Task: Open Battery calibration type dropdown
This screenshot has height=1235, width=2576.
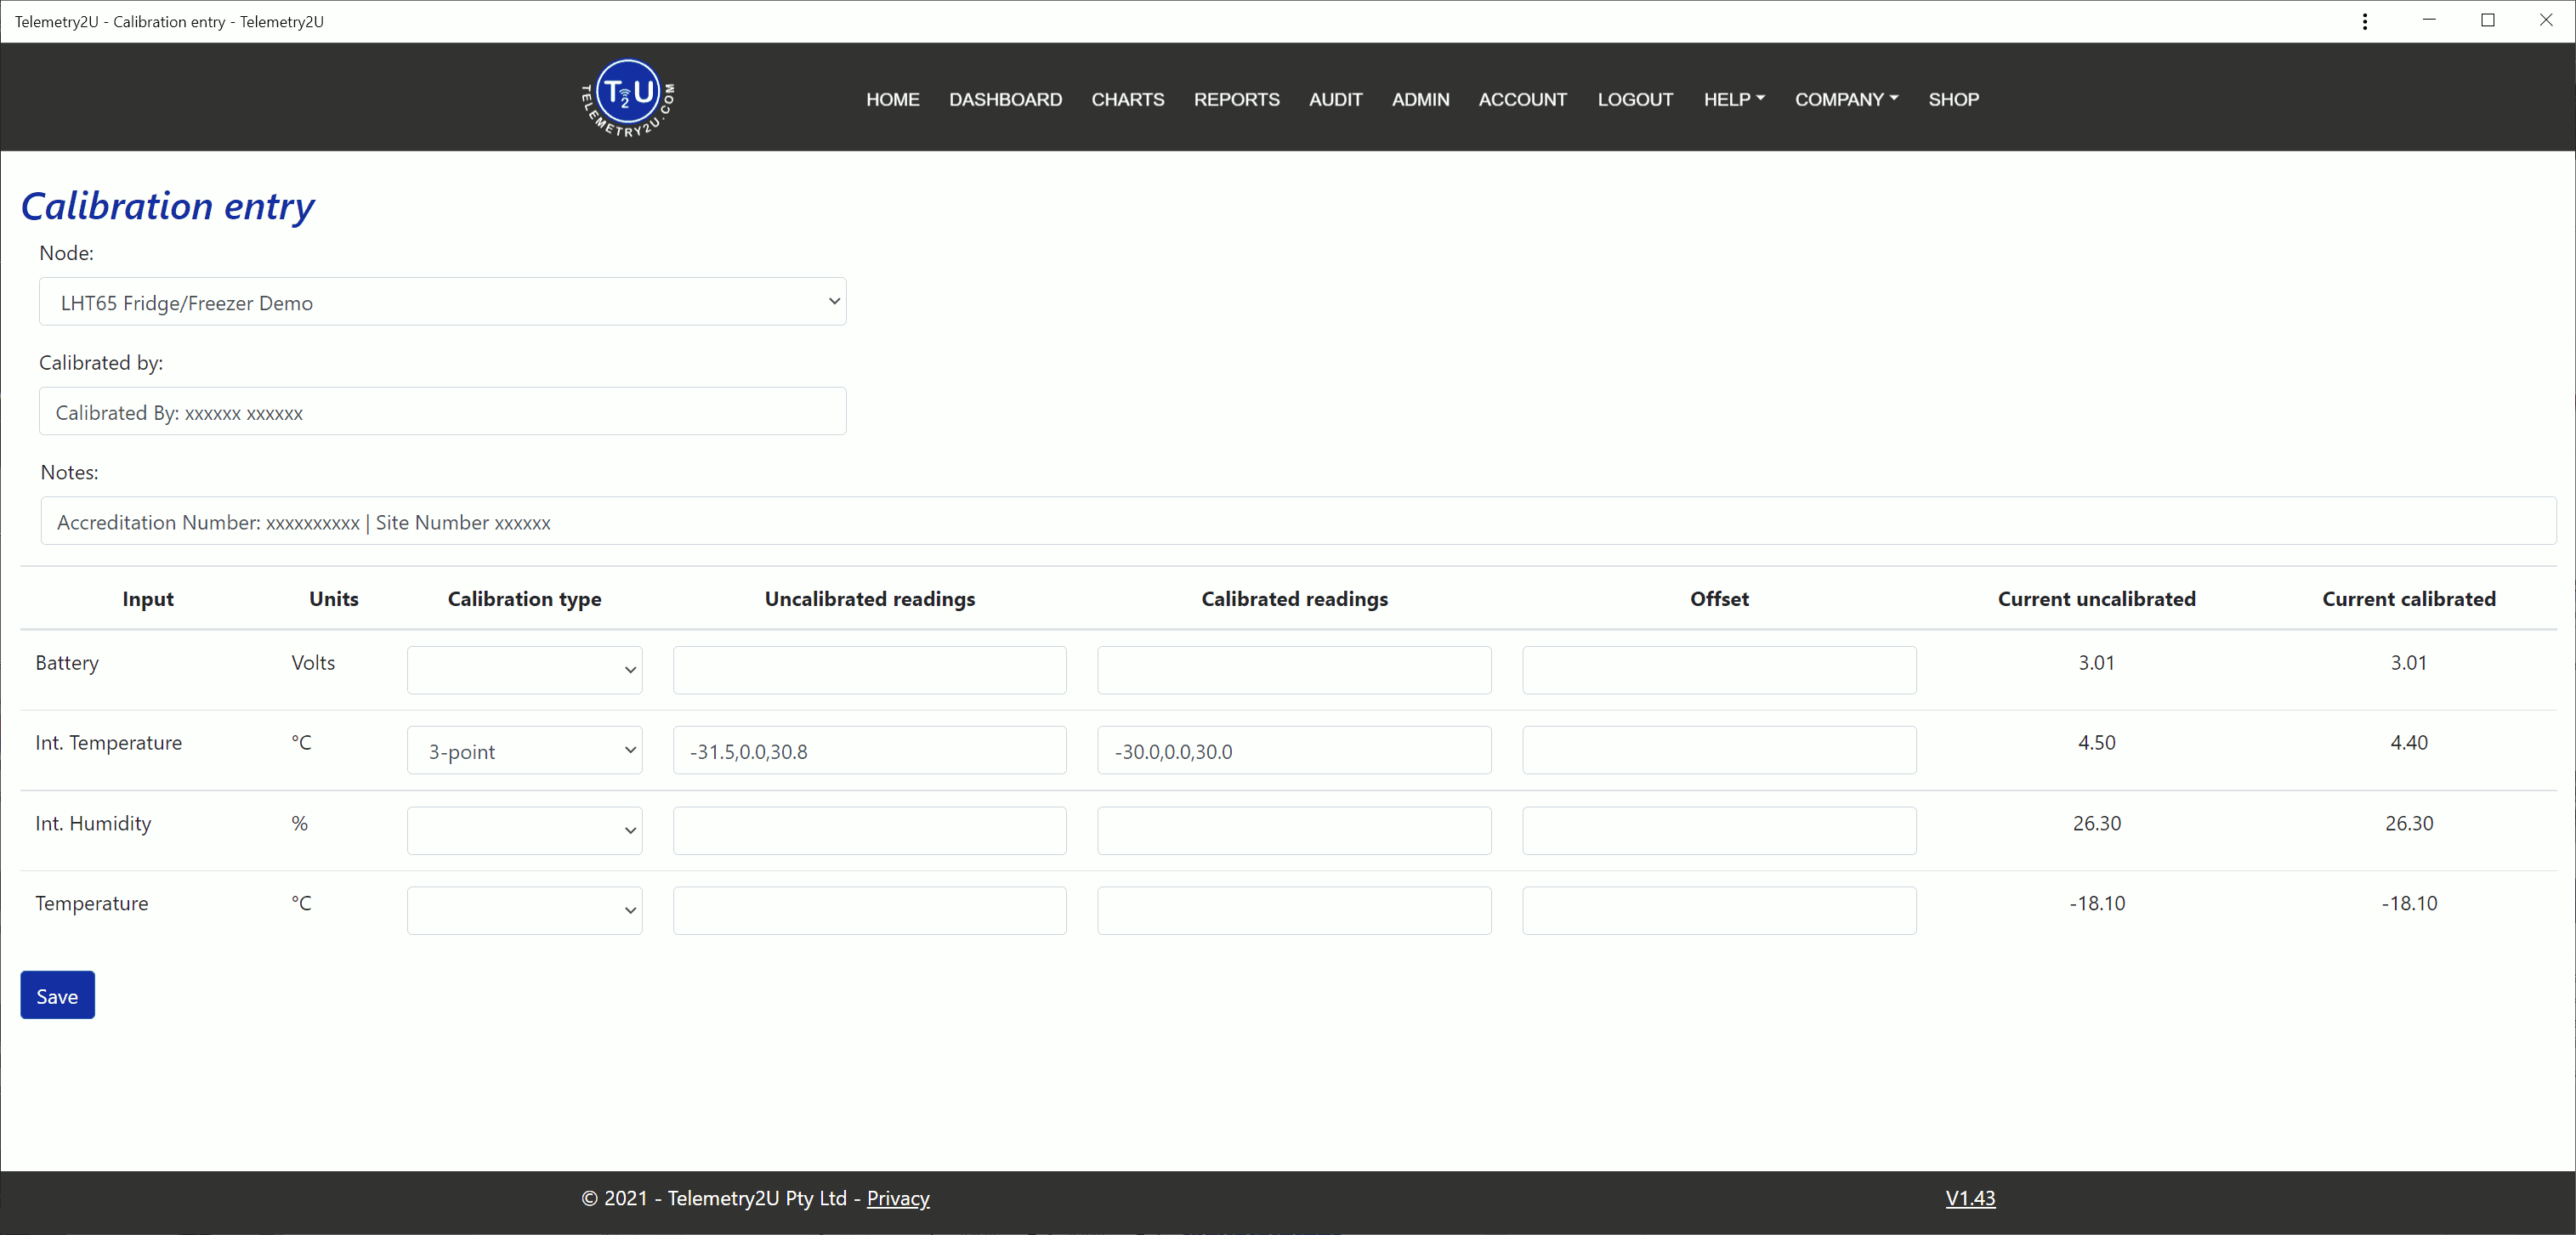Action: (x=524, y=670)
